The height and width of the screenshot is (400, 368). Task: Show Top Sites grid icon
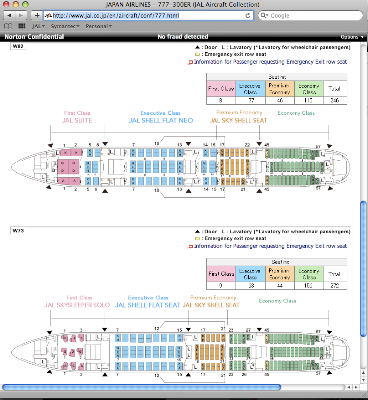pyautogui.click(x=22, y=26)
